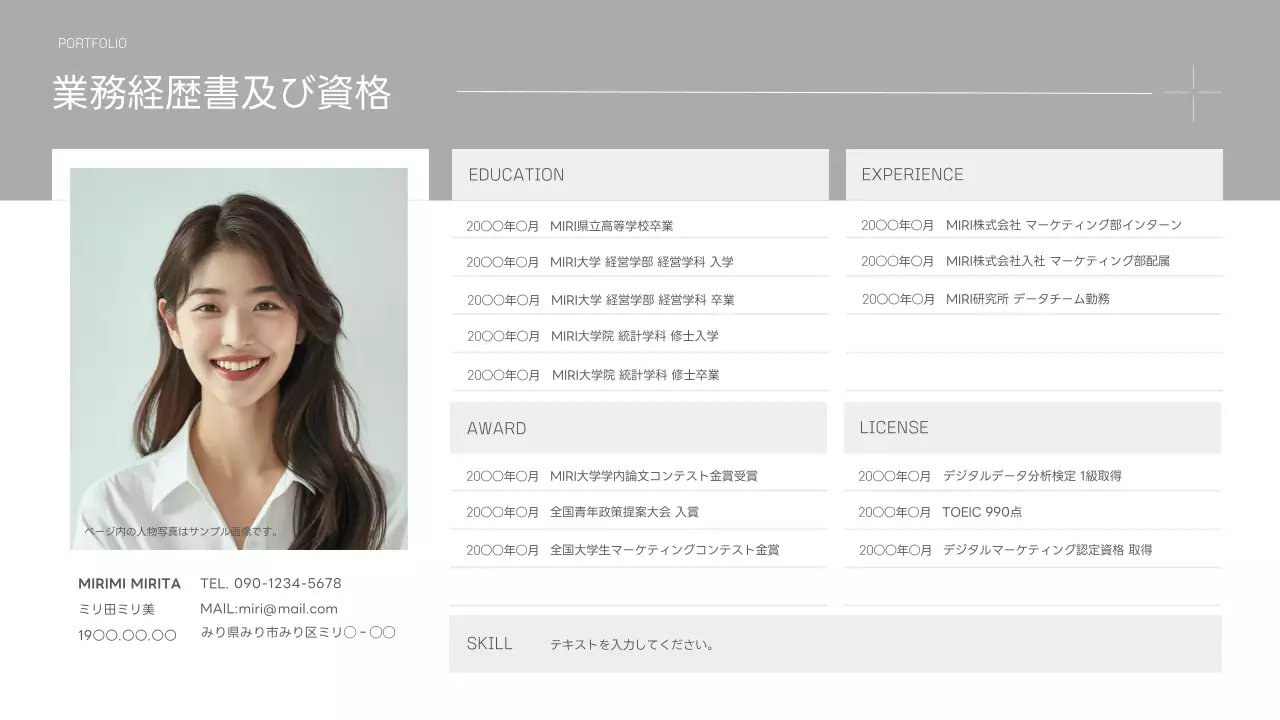This screenshot has width=1280, height=720.
Task: Click the テキストを入力してください placeholder text
Action: pyautogui.click(x=636, y=644)
